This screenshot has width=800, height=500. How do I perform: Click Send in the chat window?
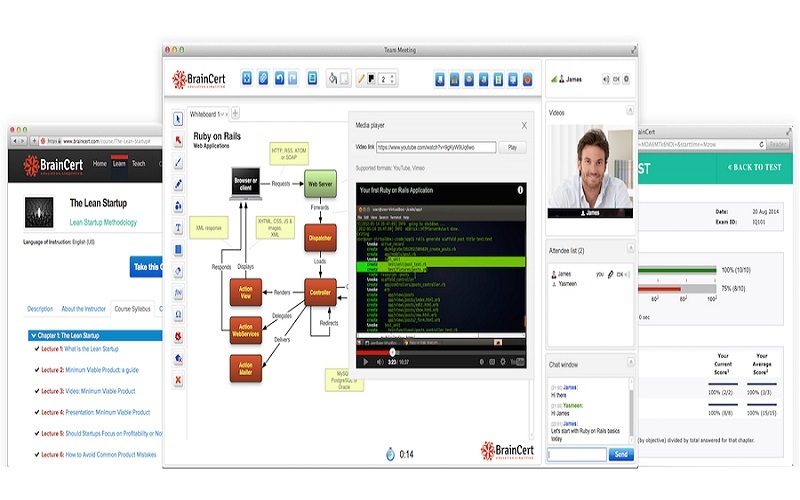point(621,454)
